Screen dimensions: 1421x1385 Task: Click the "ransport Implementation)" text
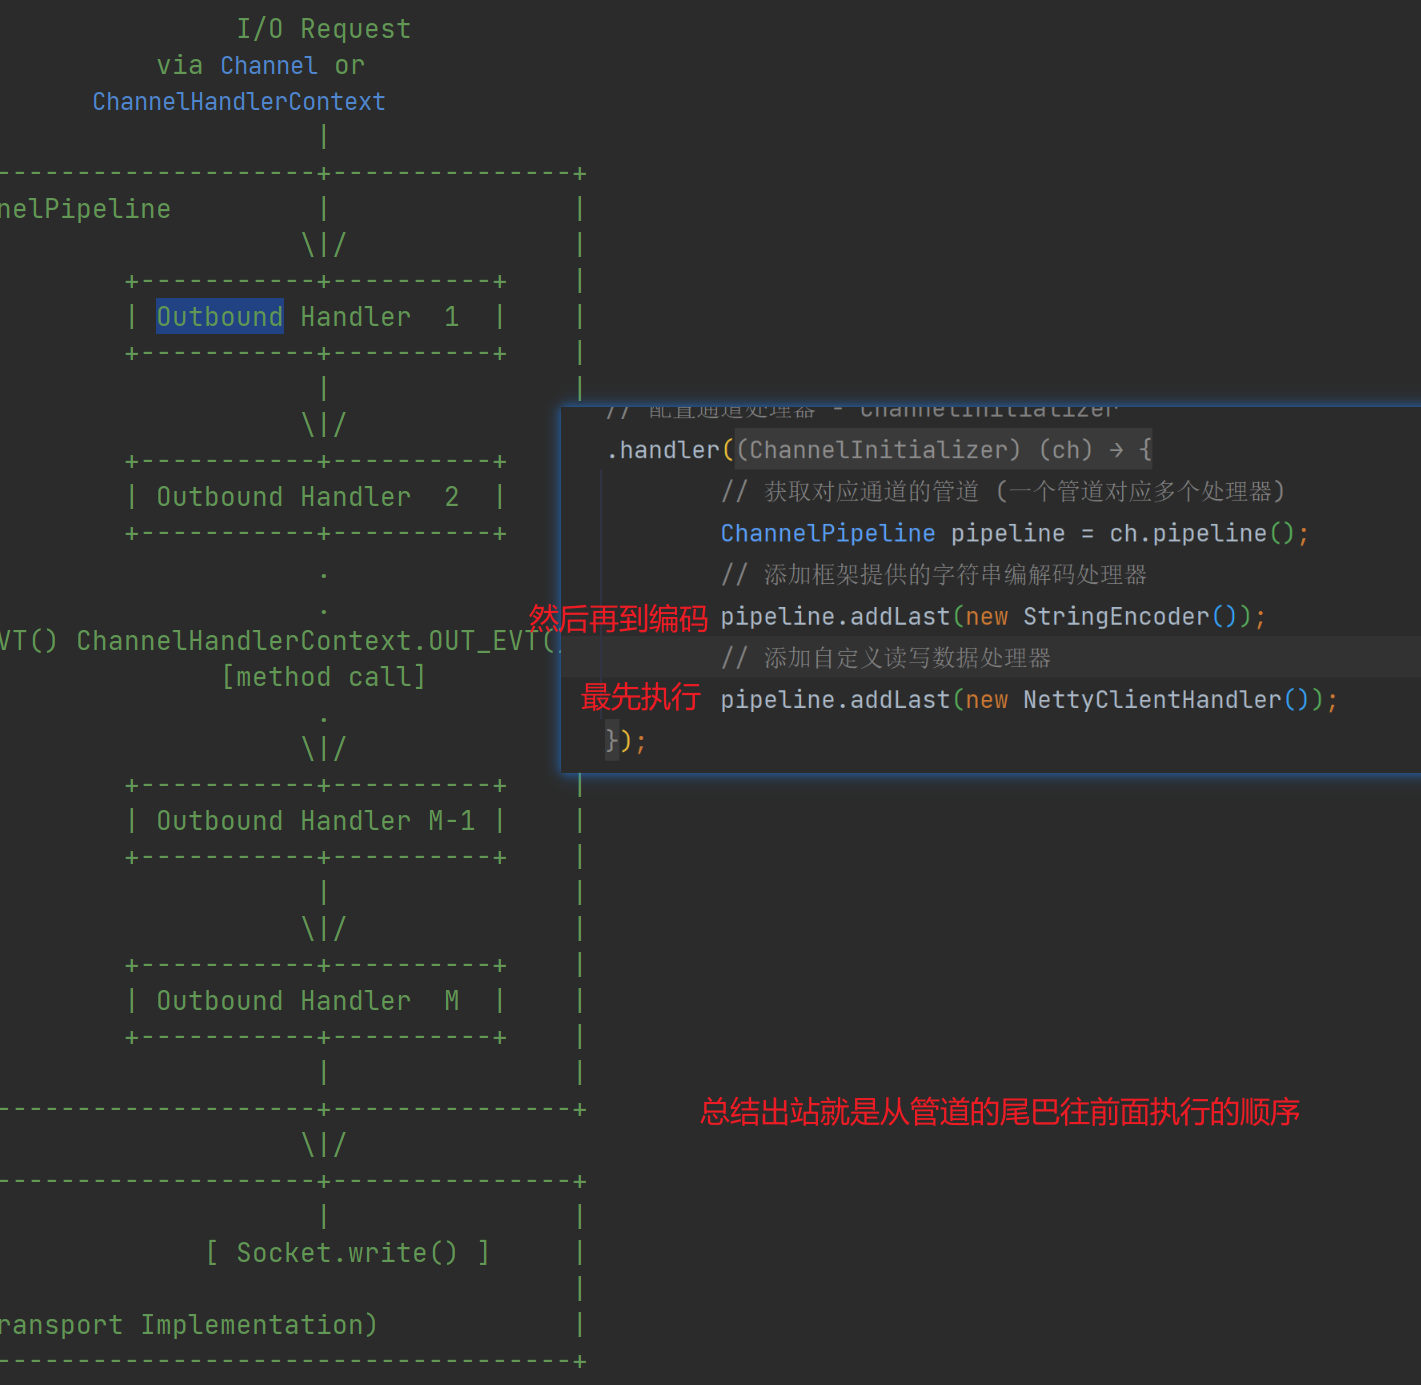[189, 1324]
